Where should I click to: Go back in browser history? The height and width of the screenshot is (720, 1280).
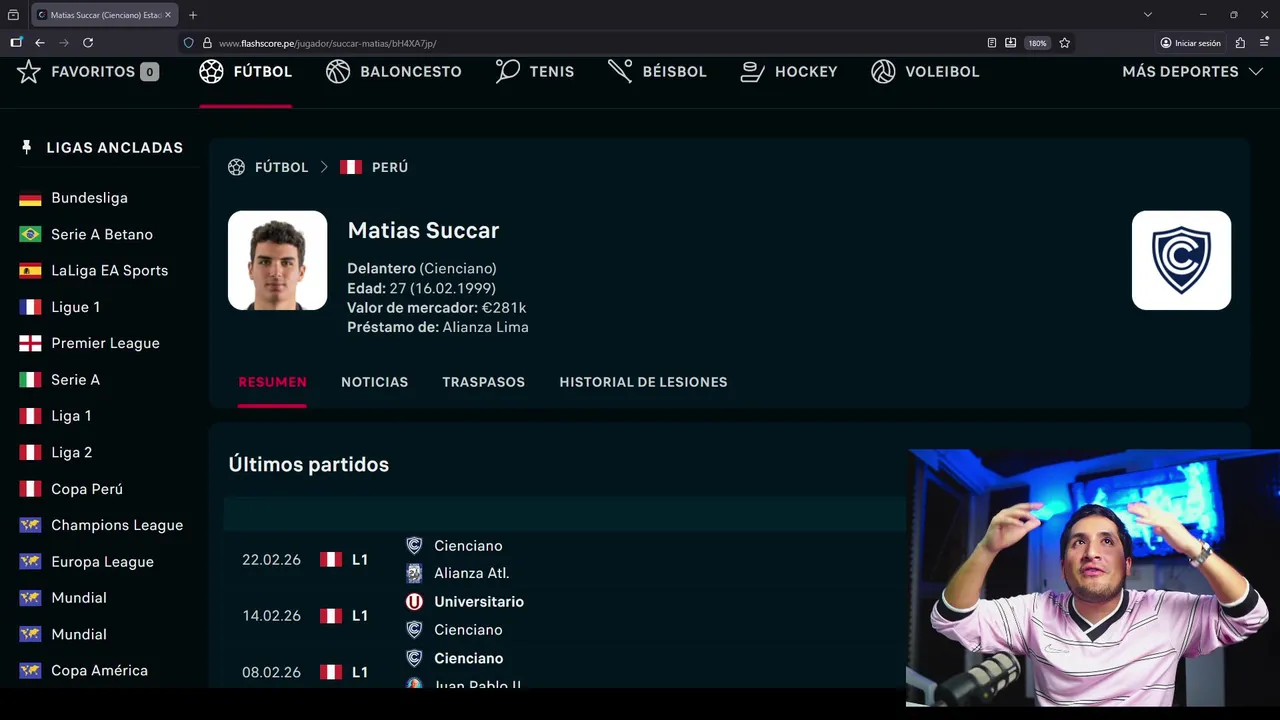(x=40, y=43)
